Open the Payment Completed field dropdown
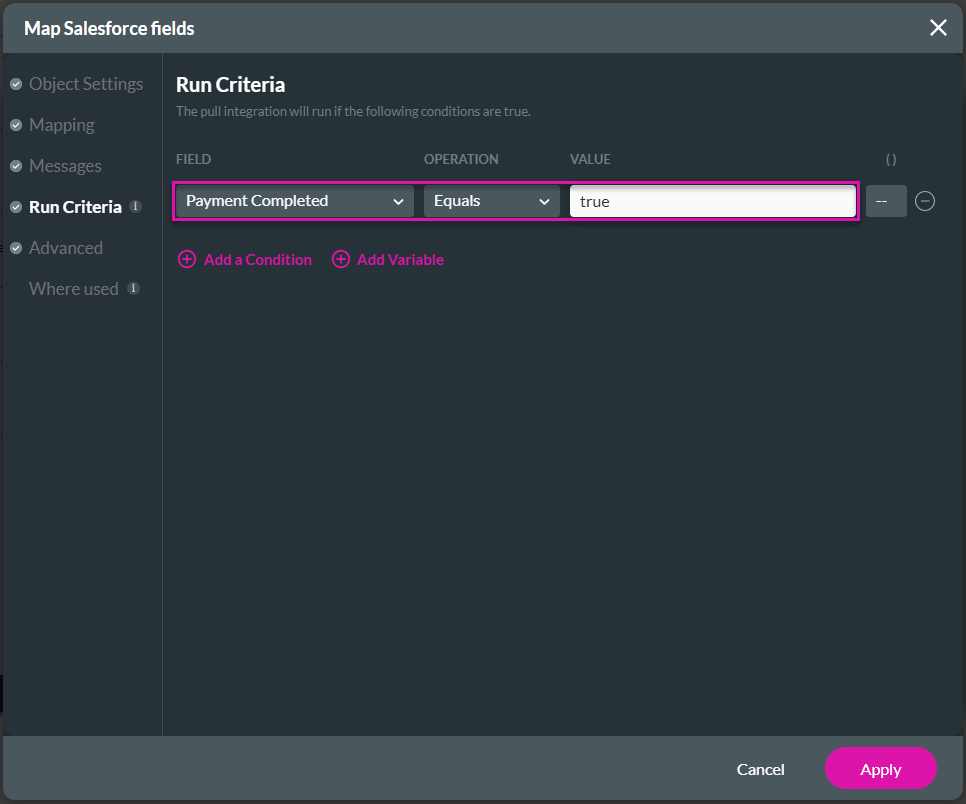The width and height of the screenshot is (966, 804). [x=294, y=201]
